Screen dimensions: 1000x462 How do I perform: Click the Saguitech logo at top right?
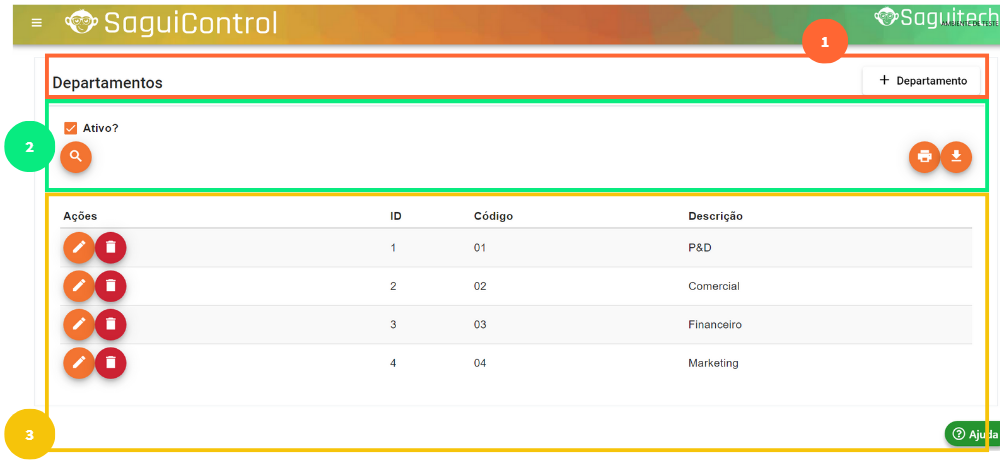tap(922, 18)
